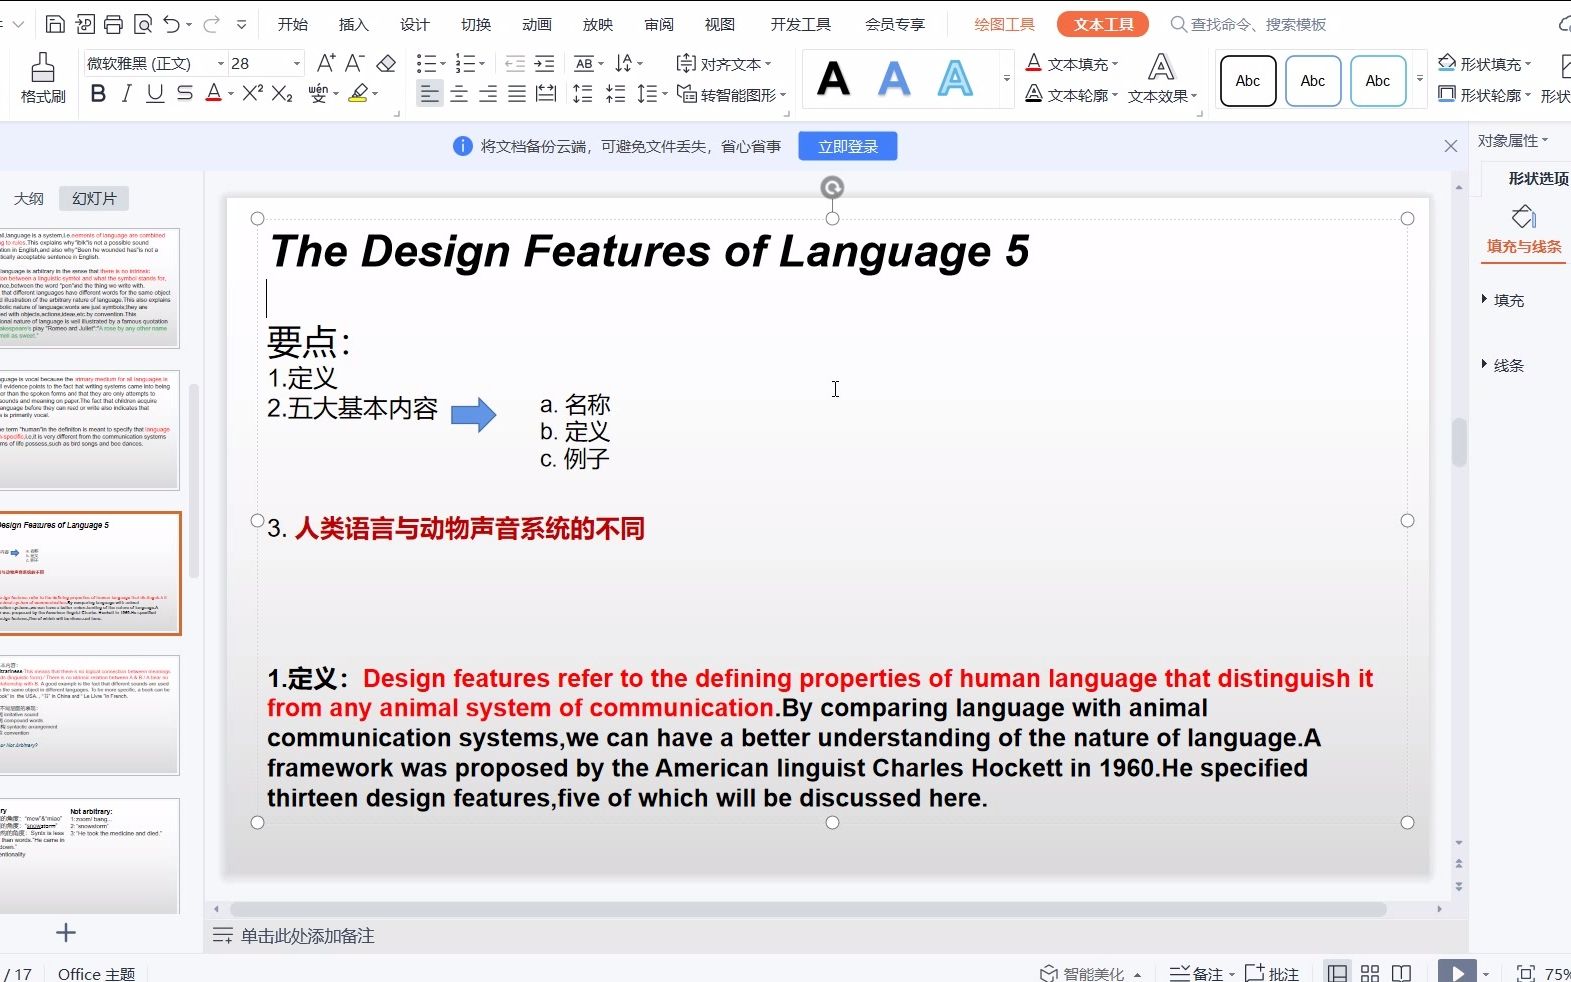Open the font size 28 dropdown

[296, 63]
